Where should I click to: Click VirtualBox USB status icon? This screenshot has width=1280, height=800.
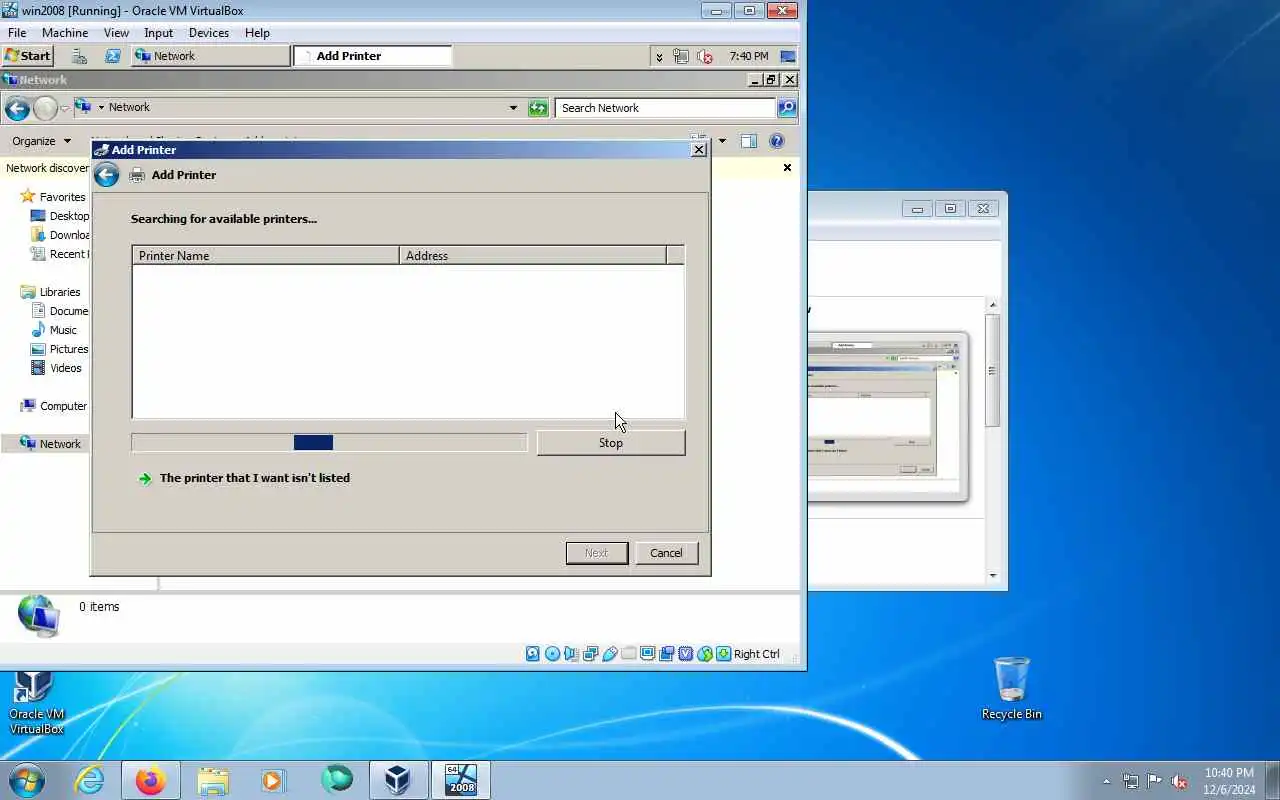[x=609, y=654]
